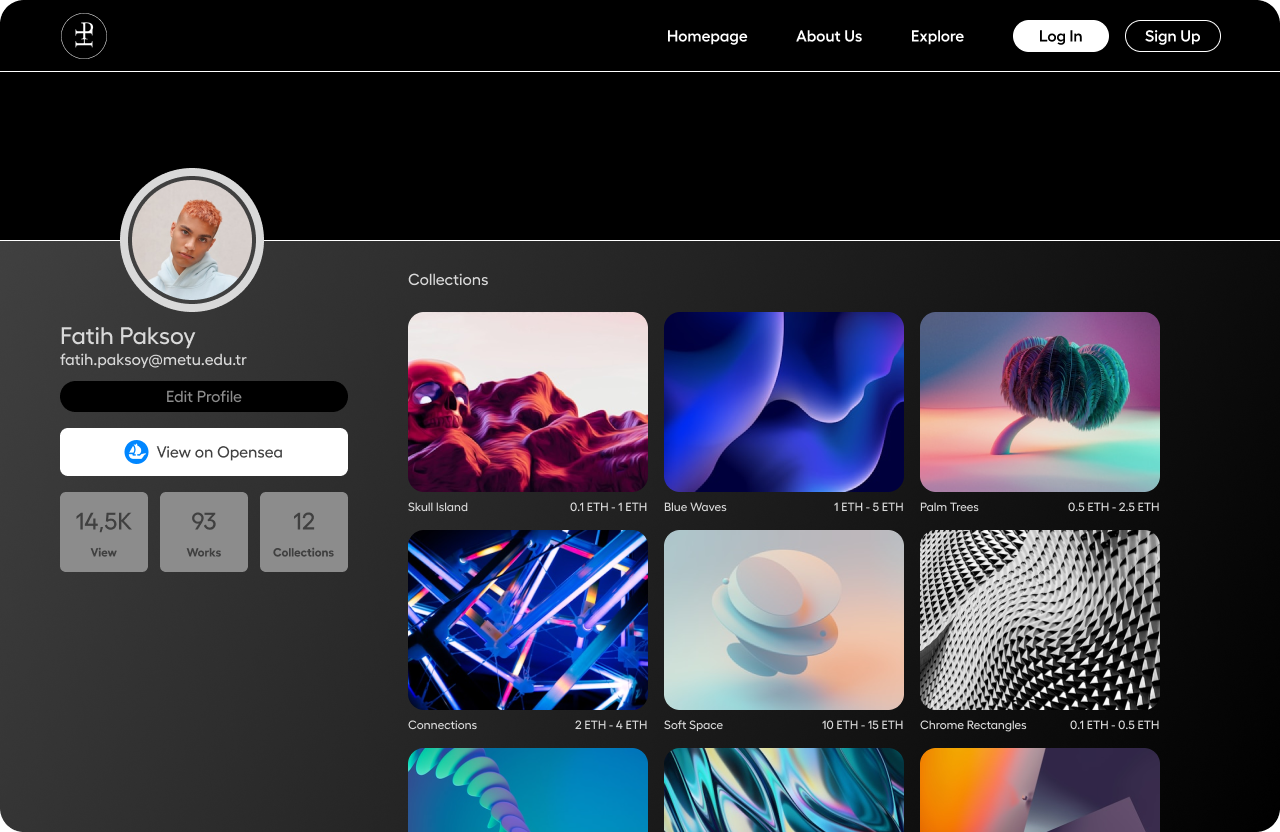Click price range 10 ETH - 15 ETH
Image resolution: width=1280 pixels, height=832 pixels.
pyautogui.click(x=863, y=725)
